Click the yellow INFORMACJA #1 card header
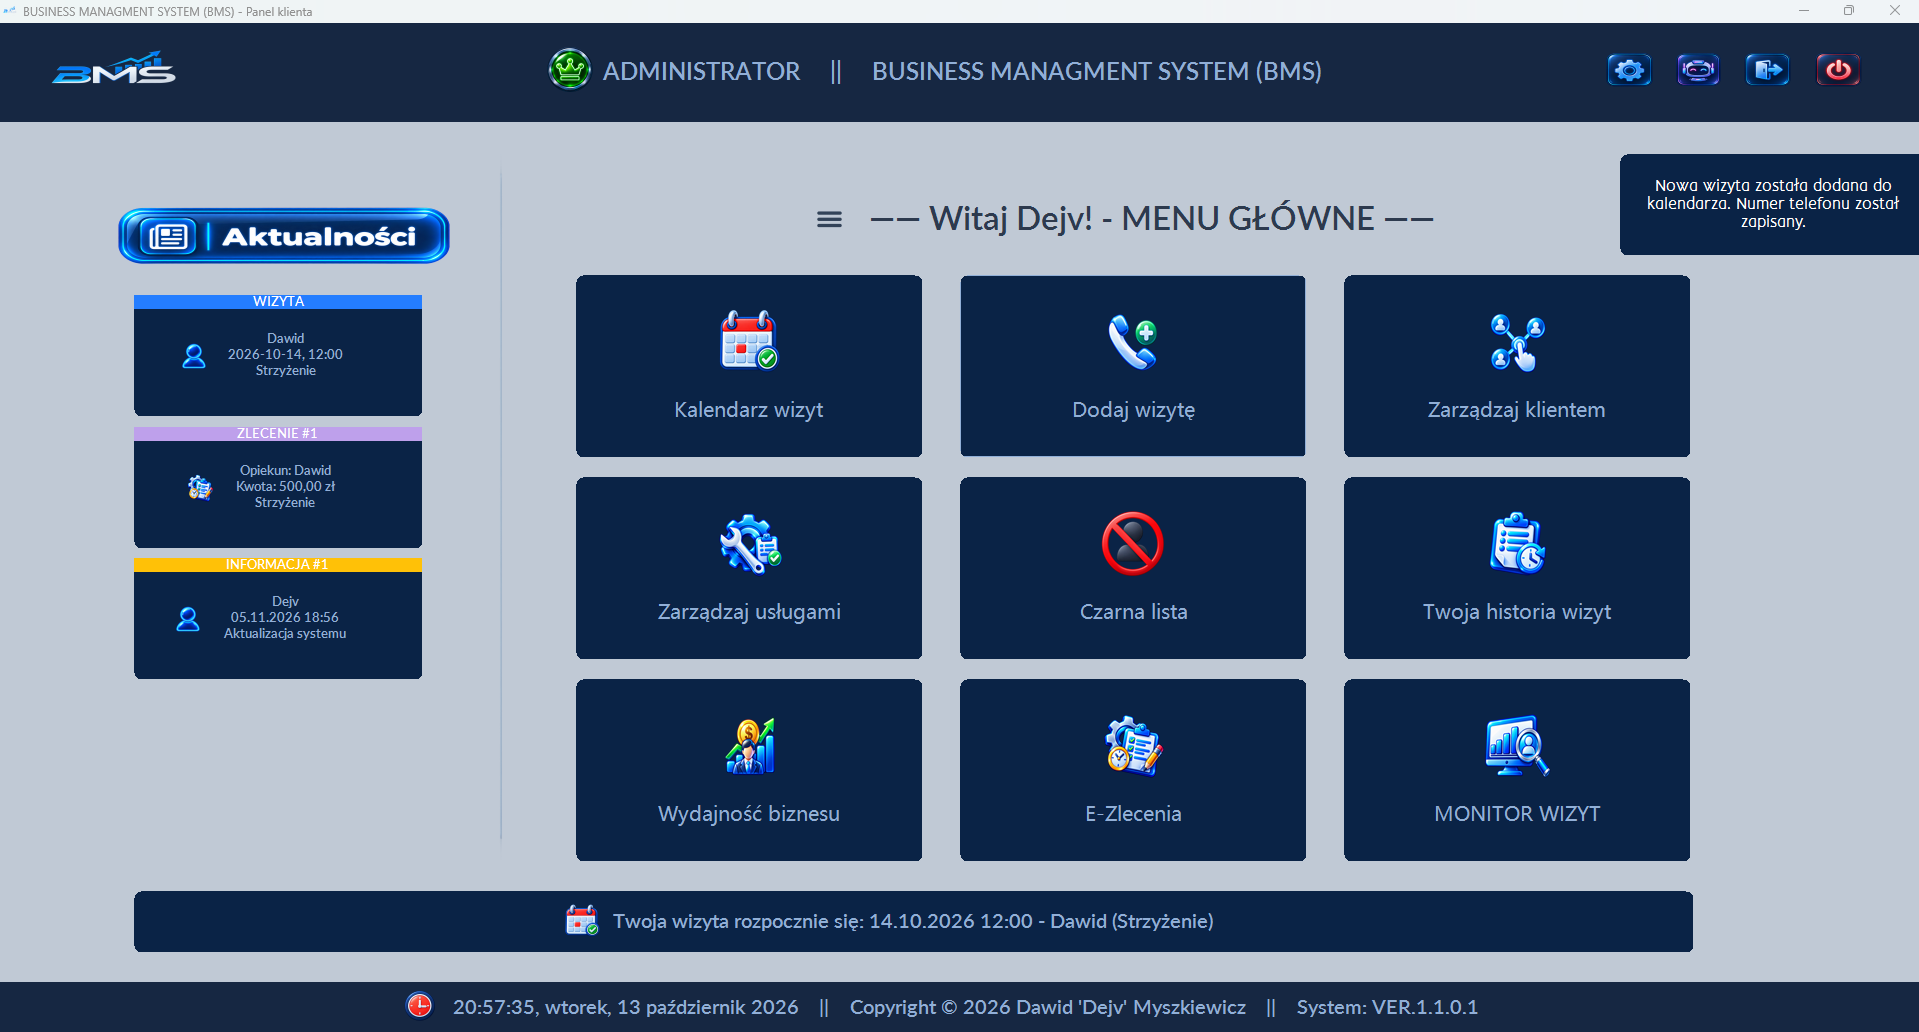 point(278,565)
